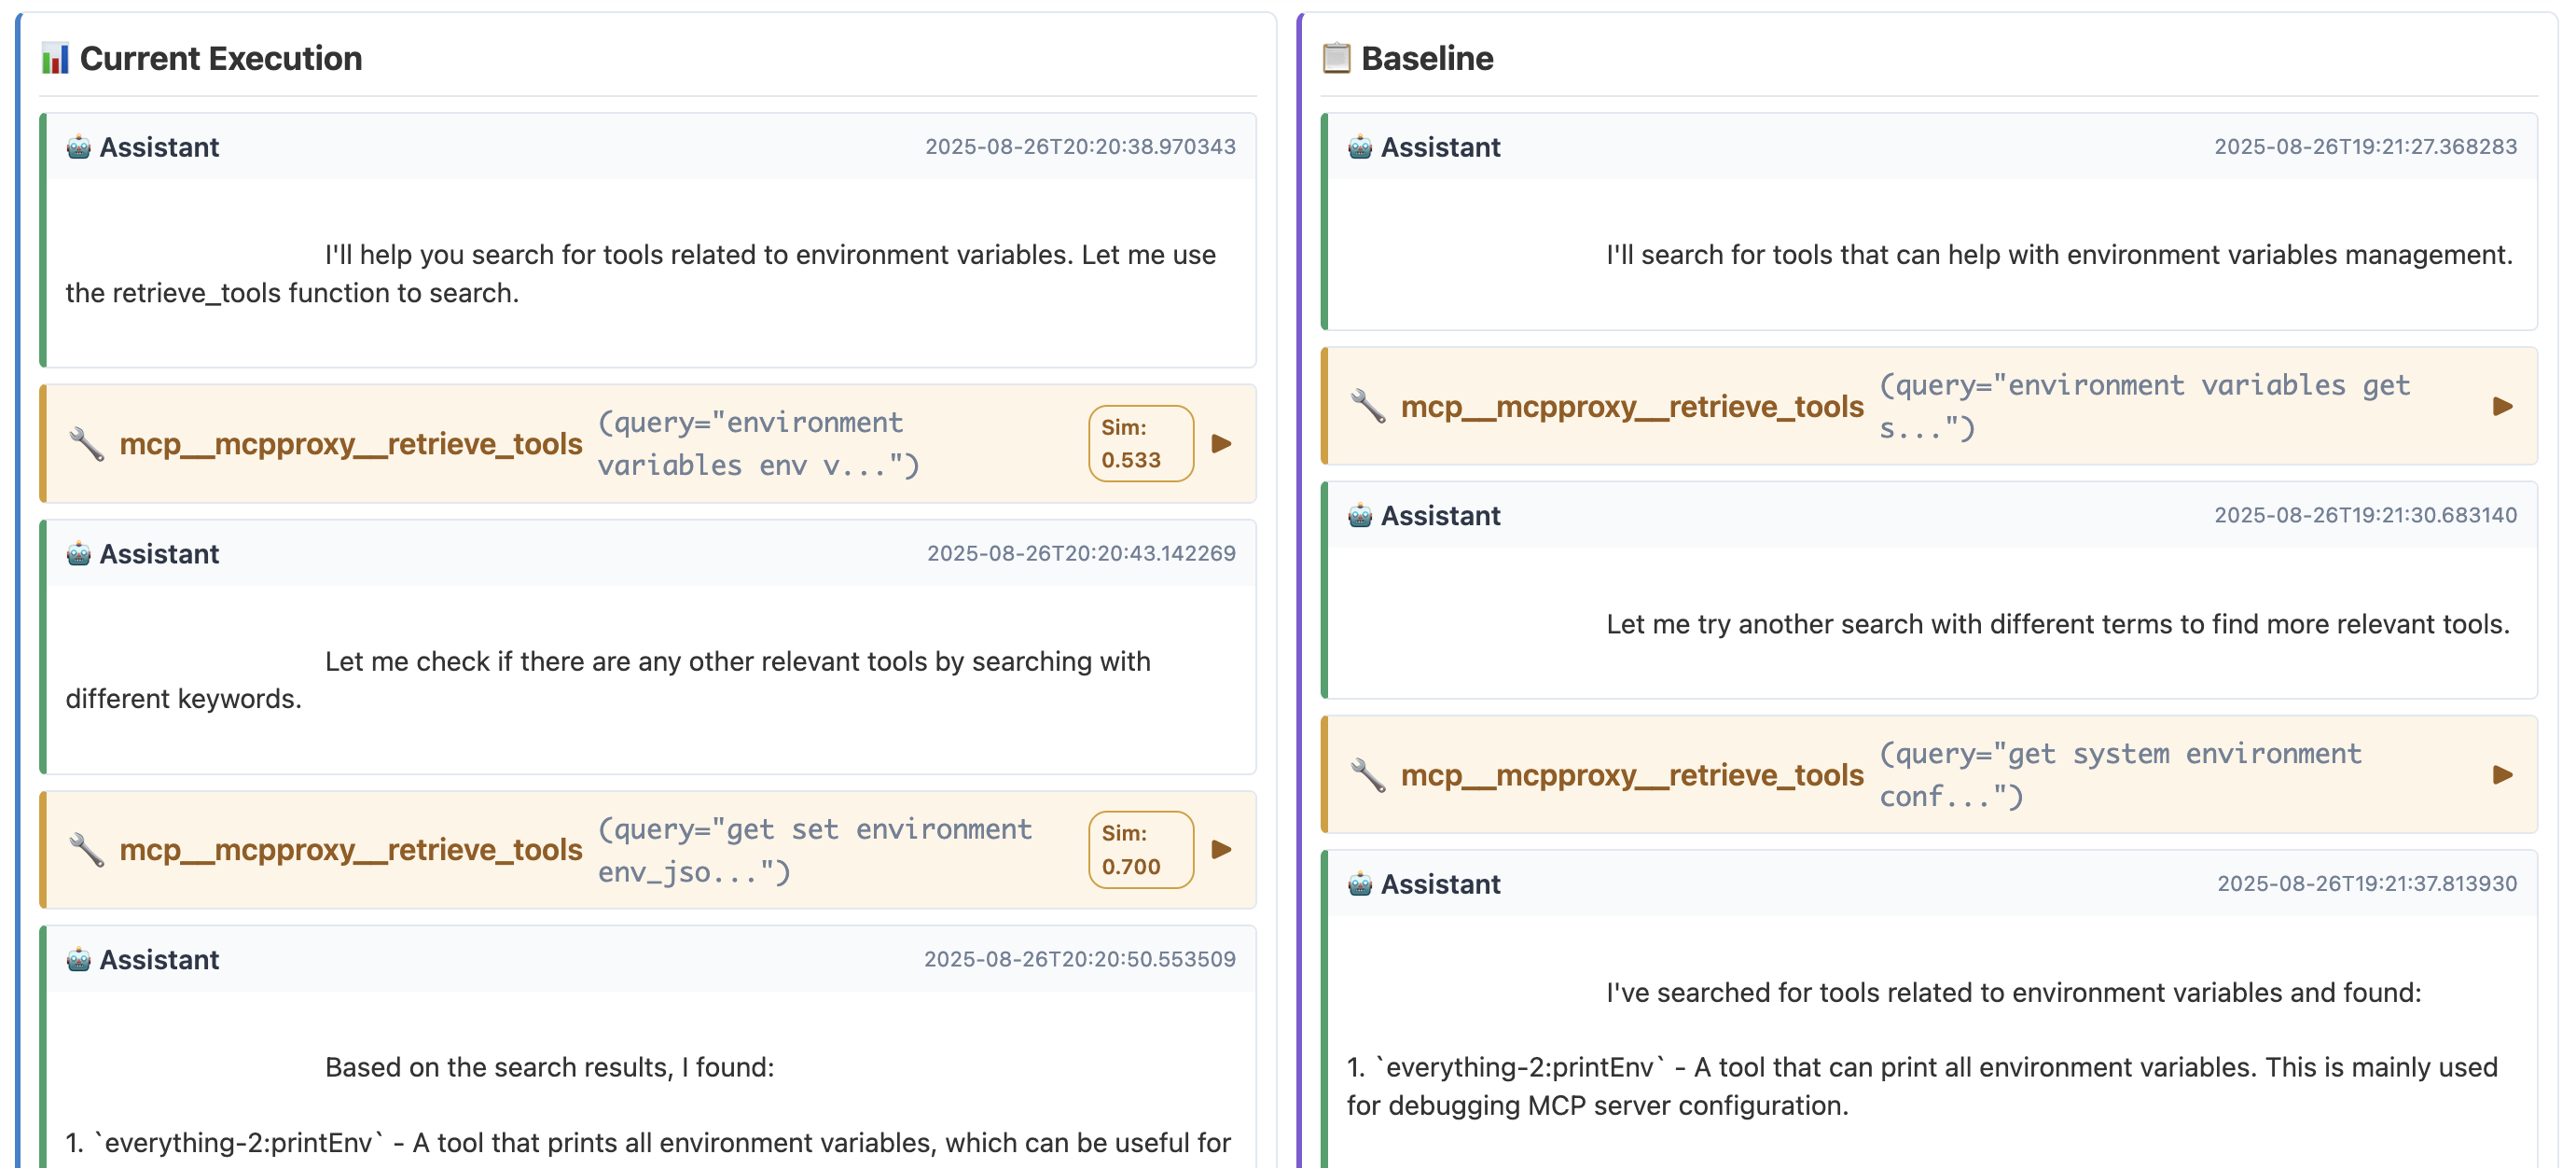Select the wrench icon on the Baseline second tool call
Viewport: 2576px width, 1168px height.
click(x=1368, y=775)
